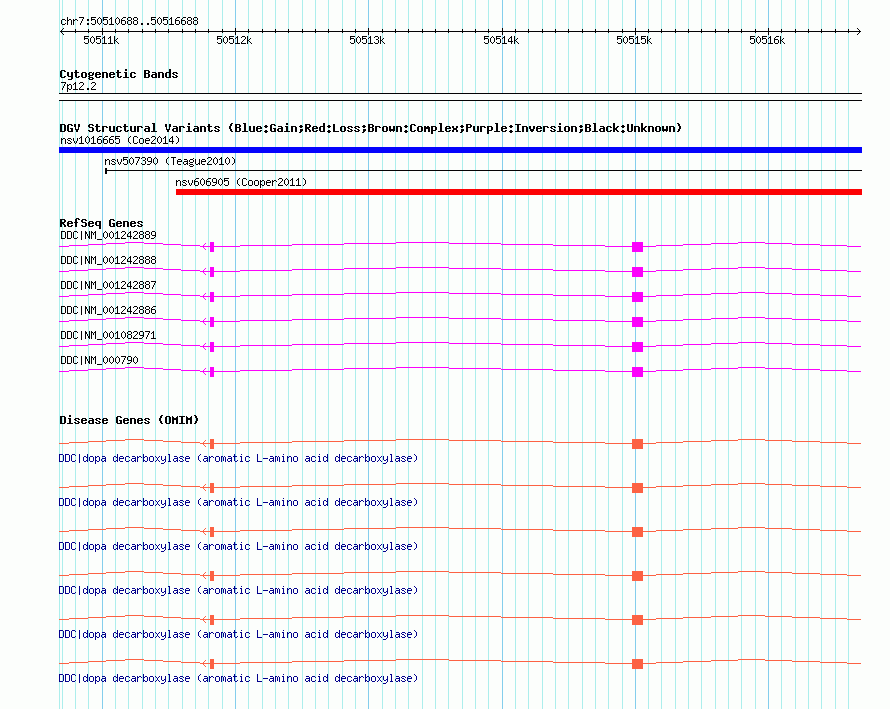Select the large magenta exon on NM_001242887
This screenshot has height=709, width=890.
click(637, 297)
